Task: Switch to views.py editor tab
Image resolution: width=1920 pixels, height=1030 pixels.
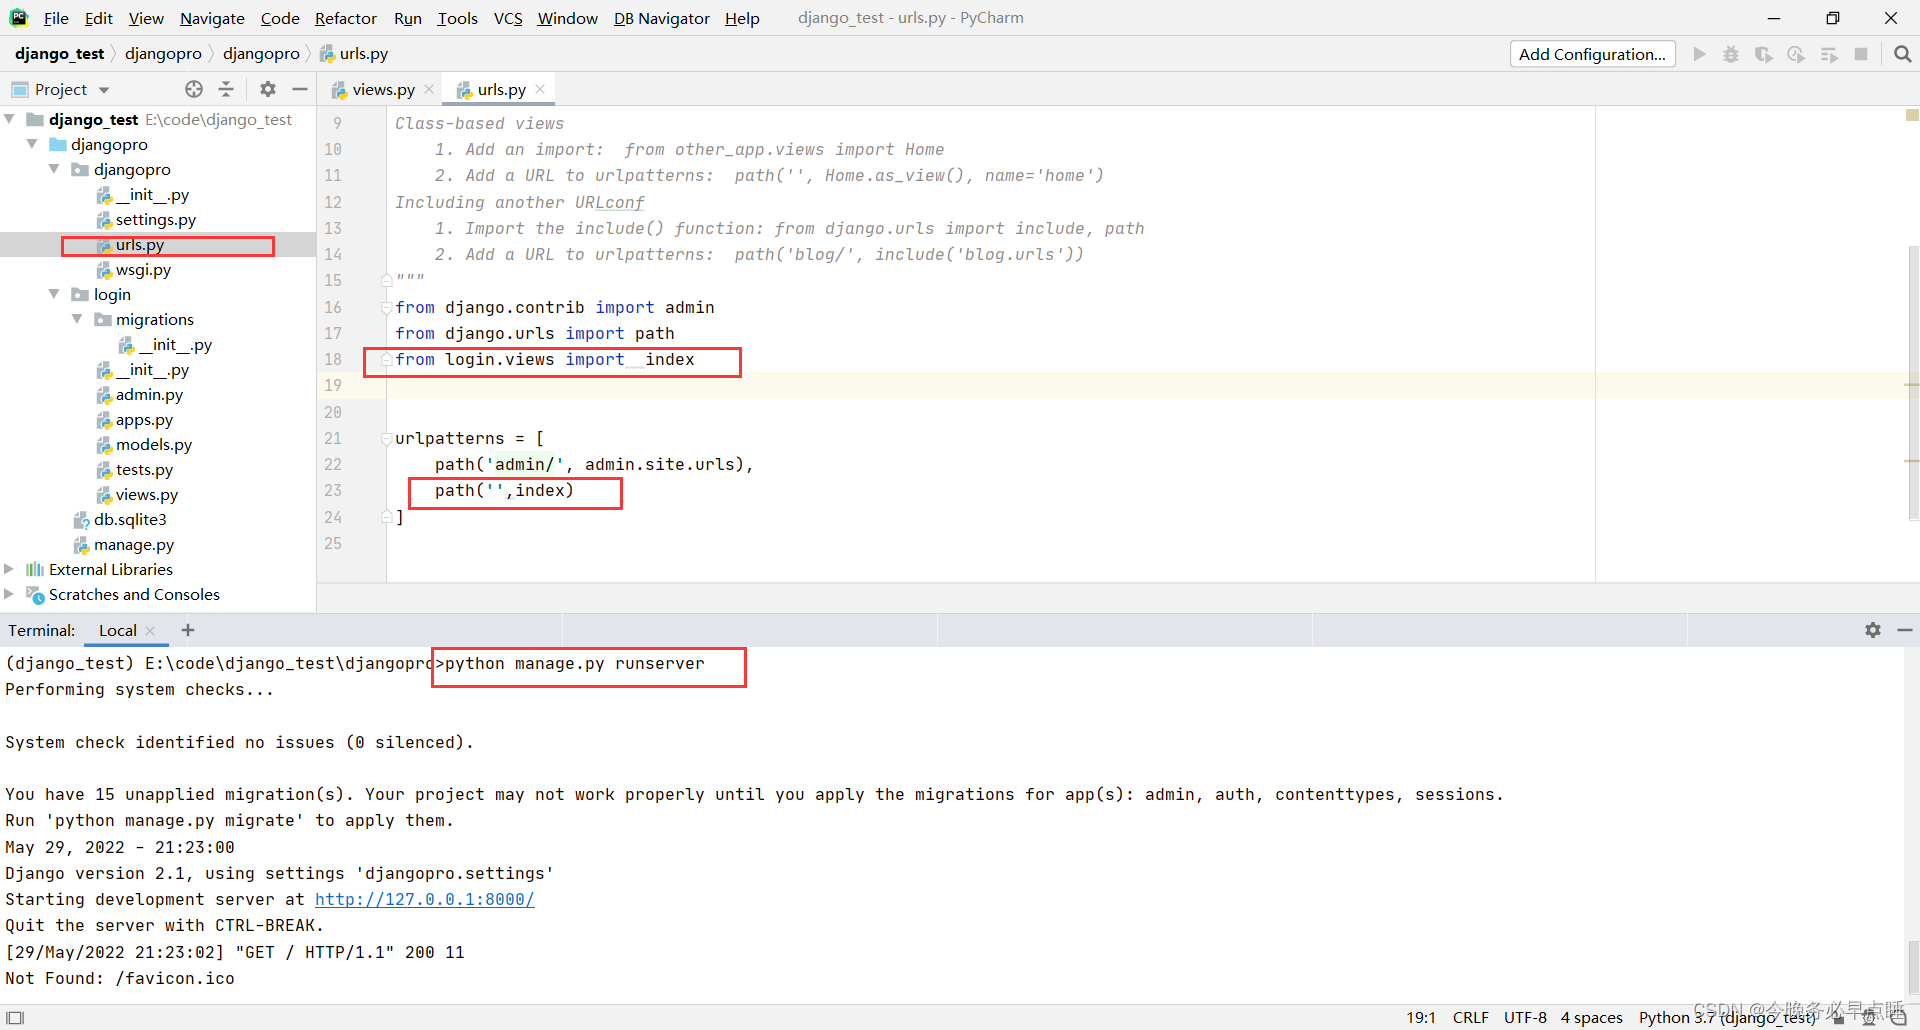Action: [383, 89]
